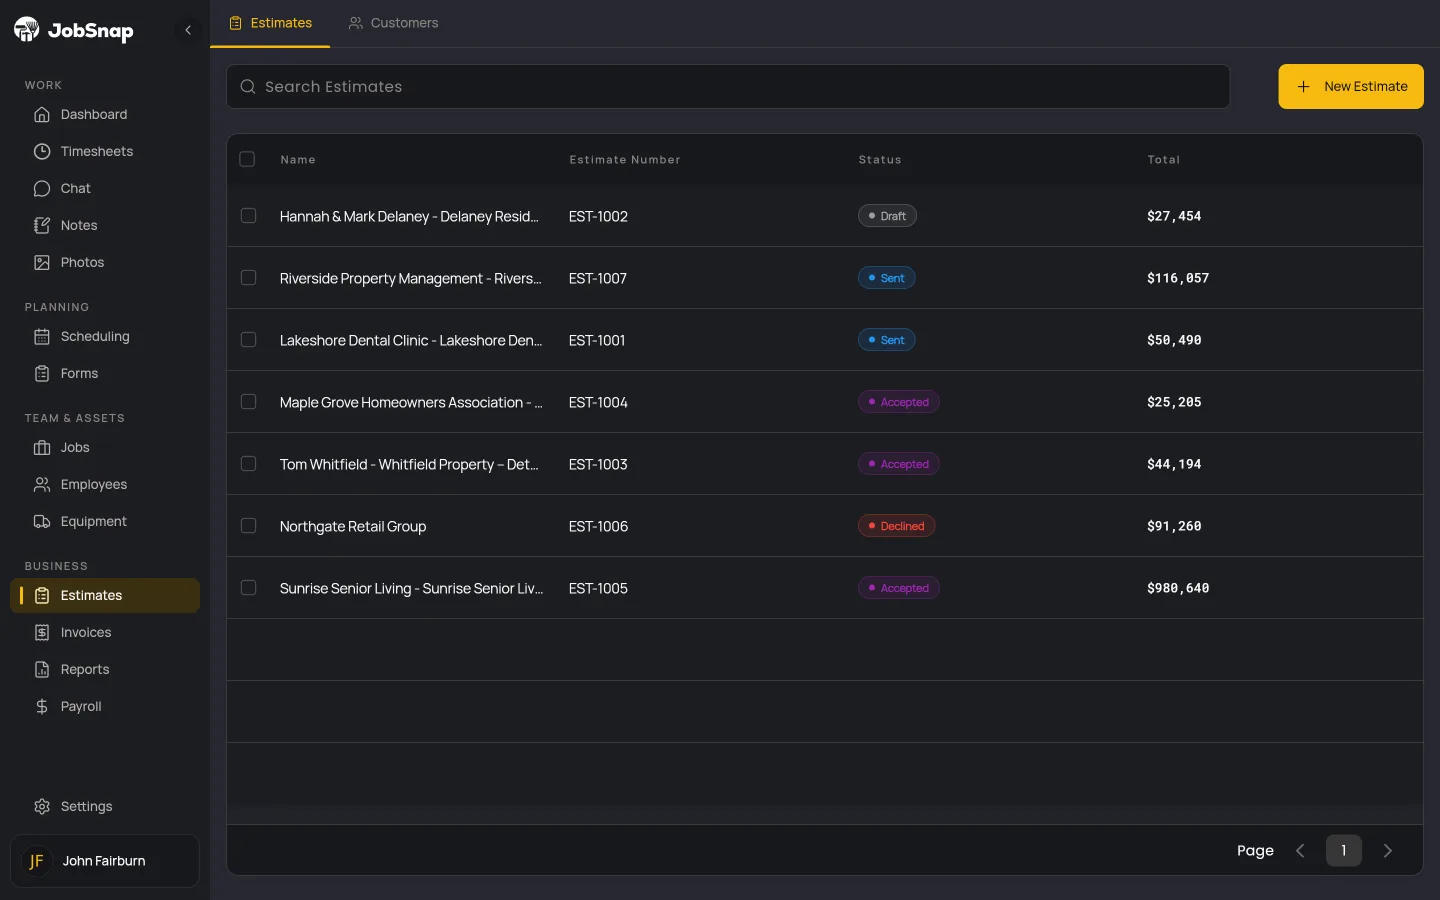
Task: Click the $980,640 total amount
Action: (x=1178, y=588)
